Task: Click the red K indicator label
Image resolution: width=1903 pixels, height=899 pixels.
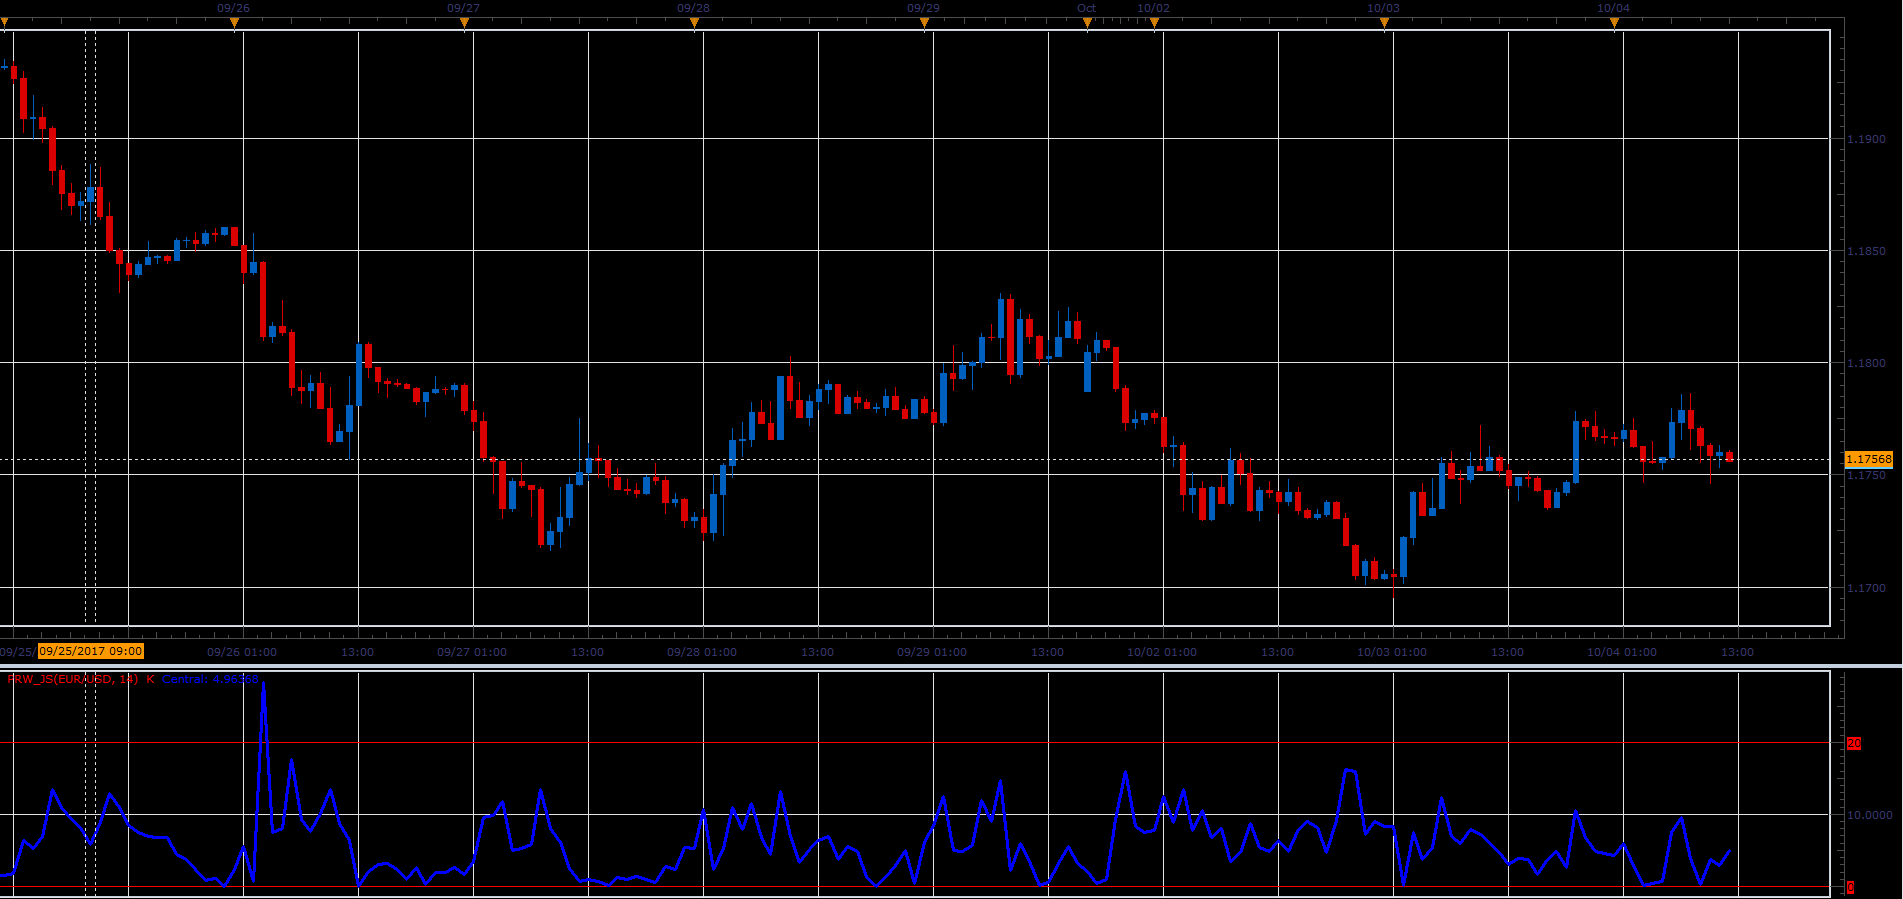Action: pyautogui.click(x=150, y=679)
